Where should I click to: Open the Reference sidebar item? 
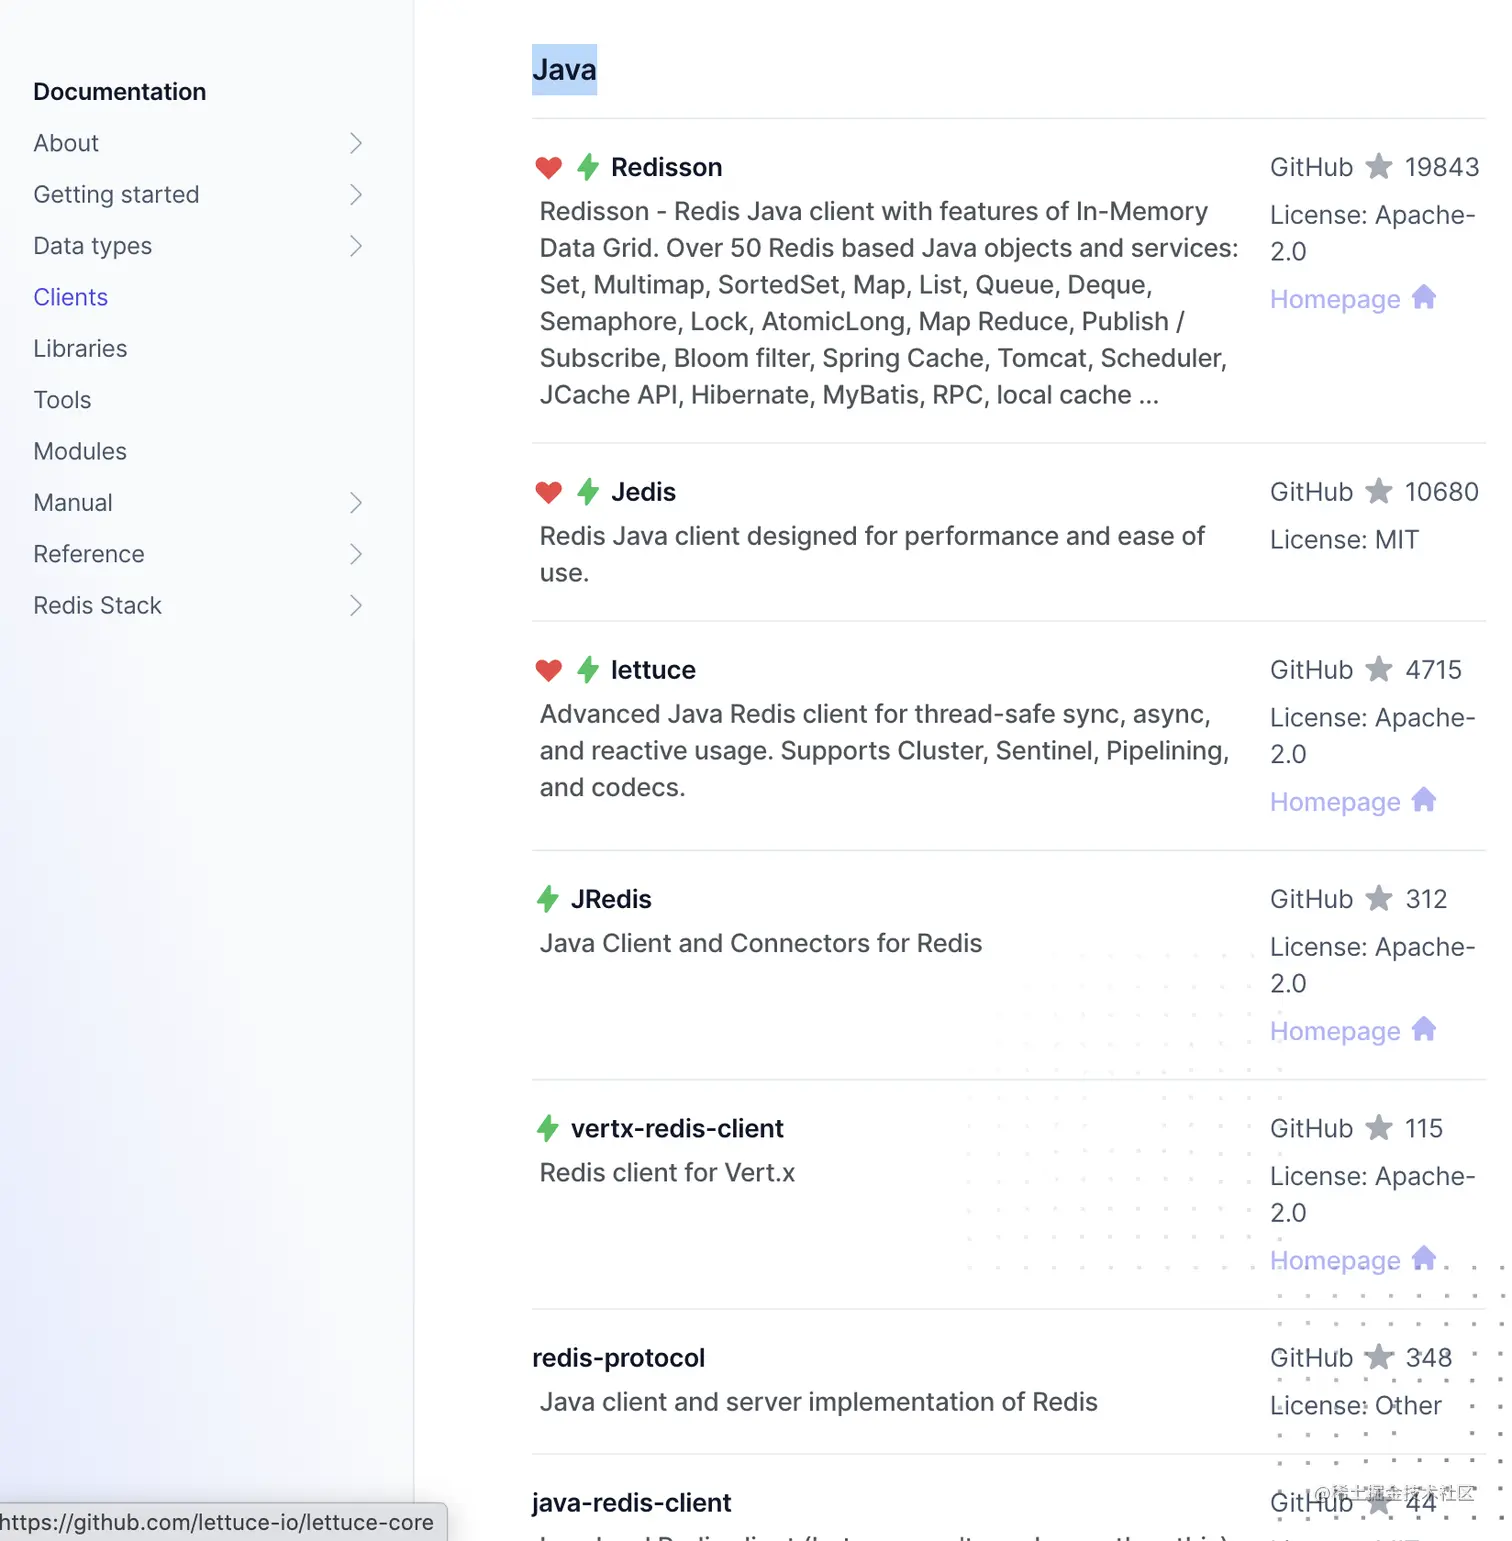tap(89, 554)
